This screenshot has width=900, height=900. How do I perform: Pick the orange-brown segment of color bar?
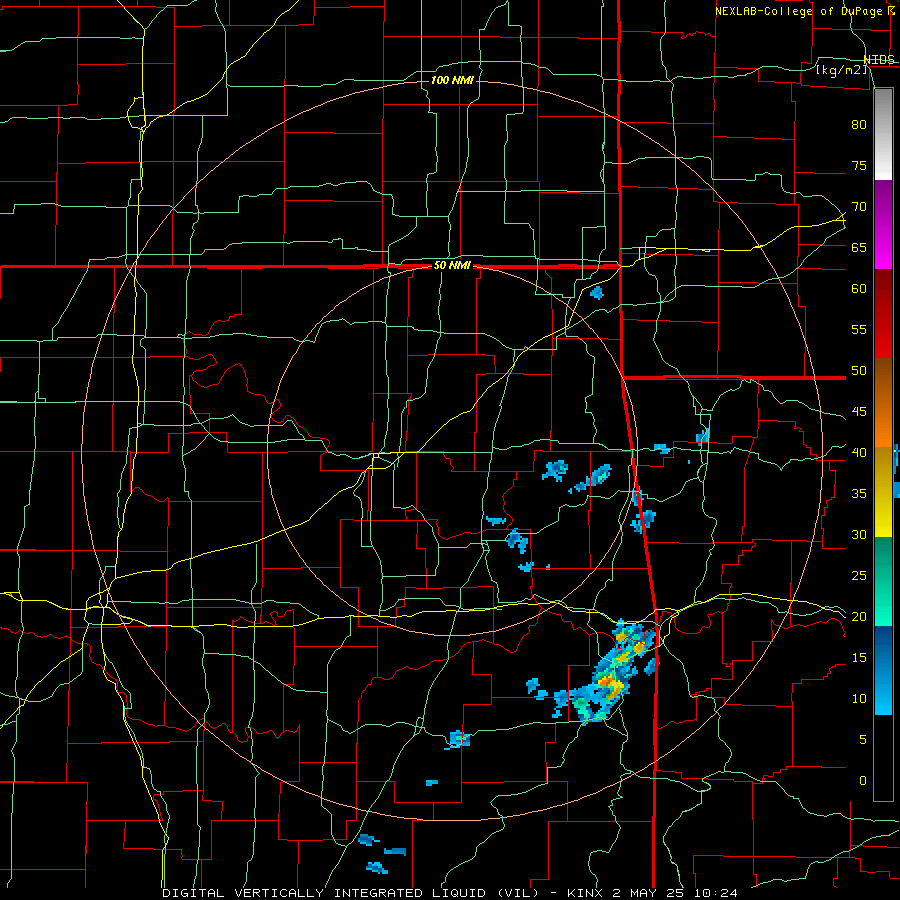click(x=883, y=403)
